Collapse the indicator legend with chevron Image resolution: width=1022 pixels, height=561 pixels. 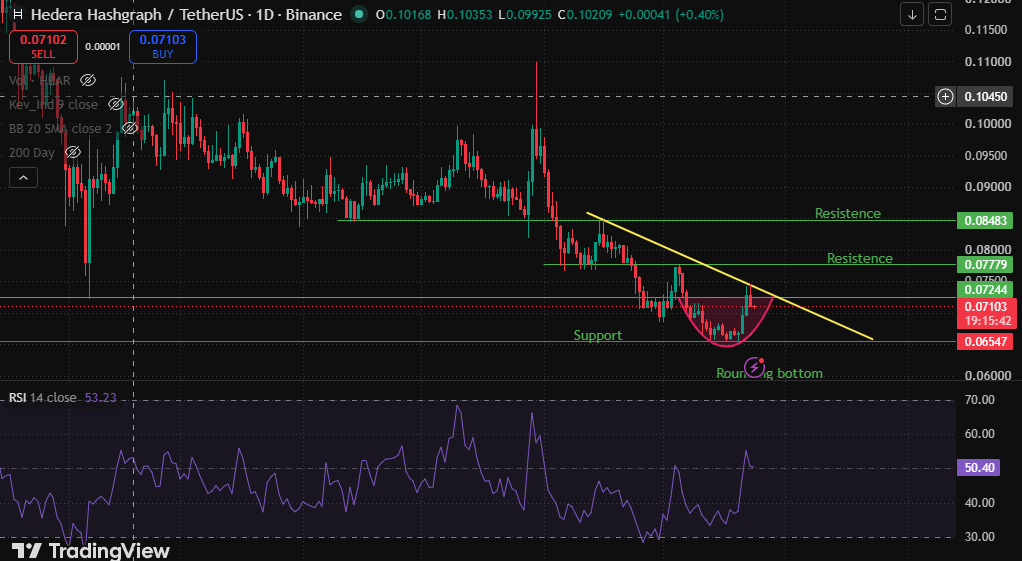tap(23, 177)
